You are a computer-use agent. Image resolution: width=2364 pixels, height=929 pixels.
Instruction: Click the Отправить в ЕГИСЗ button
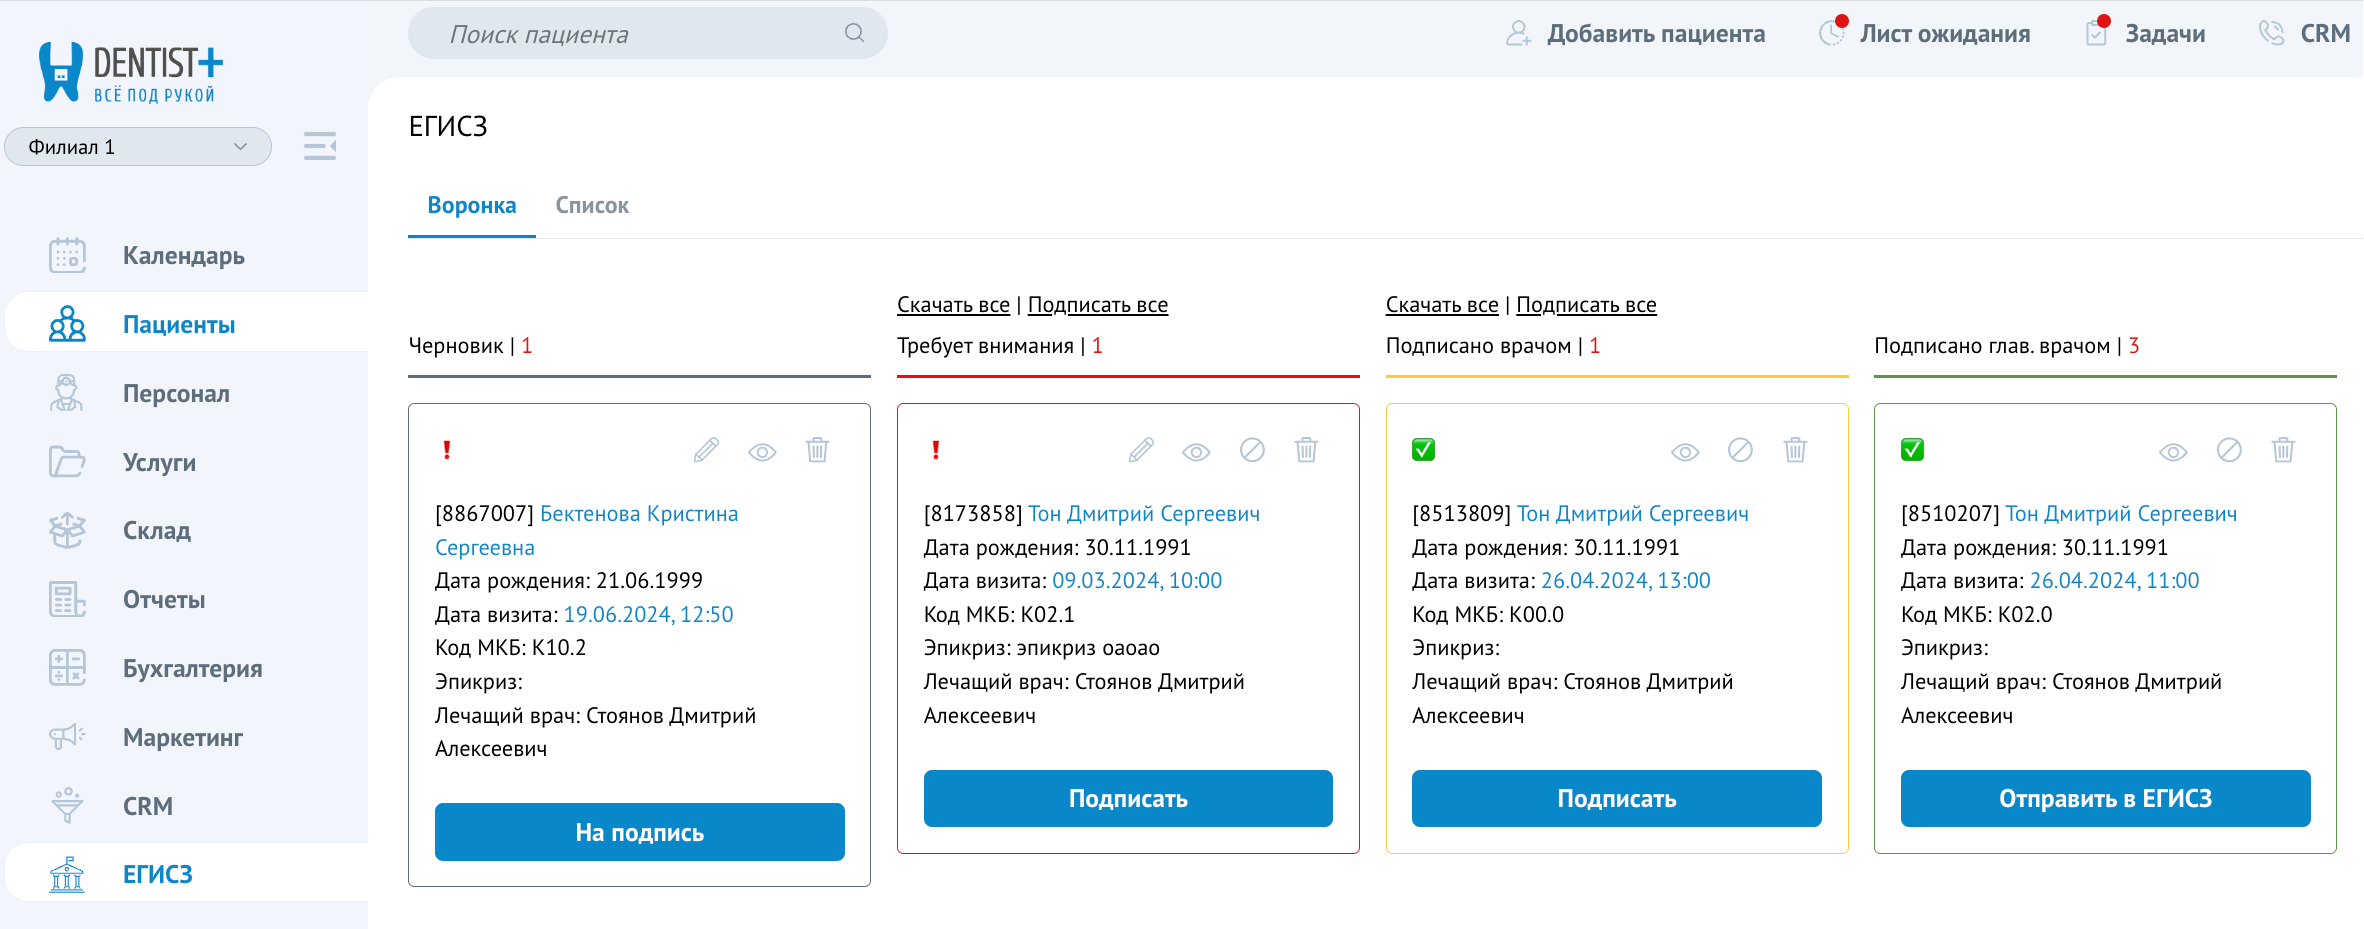(2106, 798)
